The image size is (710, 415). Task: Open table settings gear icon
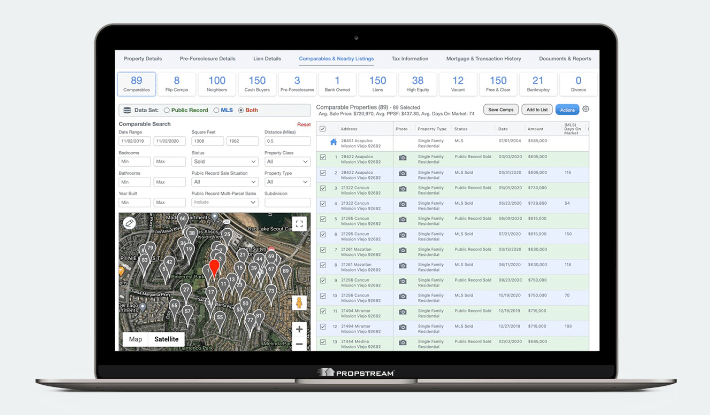(586, 109)
